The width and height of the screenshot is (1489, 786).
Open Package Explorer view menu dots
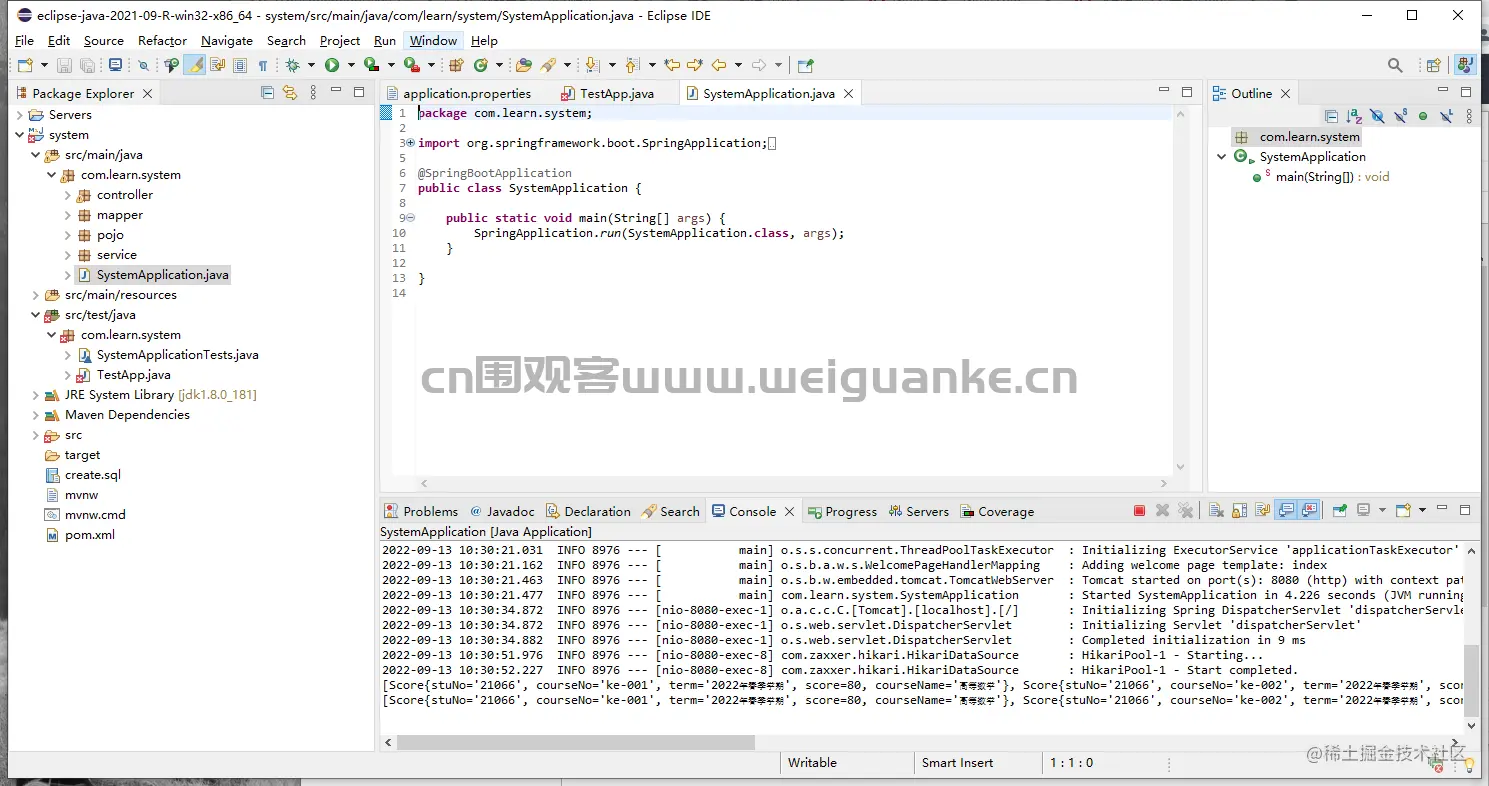point(313,92)
